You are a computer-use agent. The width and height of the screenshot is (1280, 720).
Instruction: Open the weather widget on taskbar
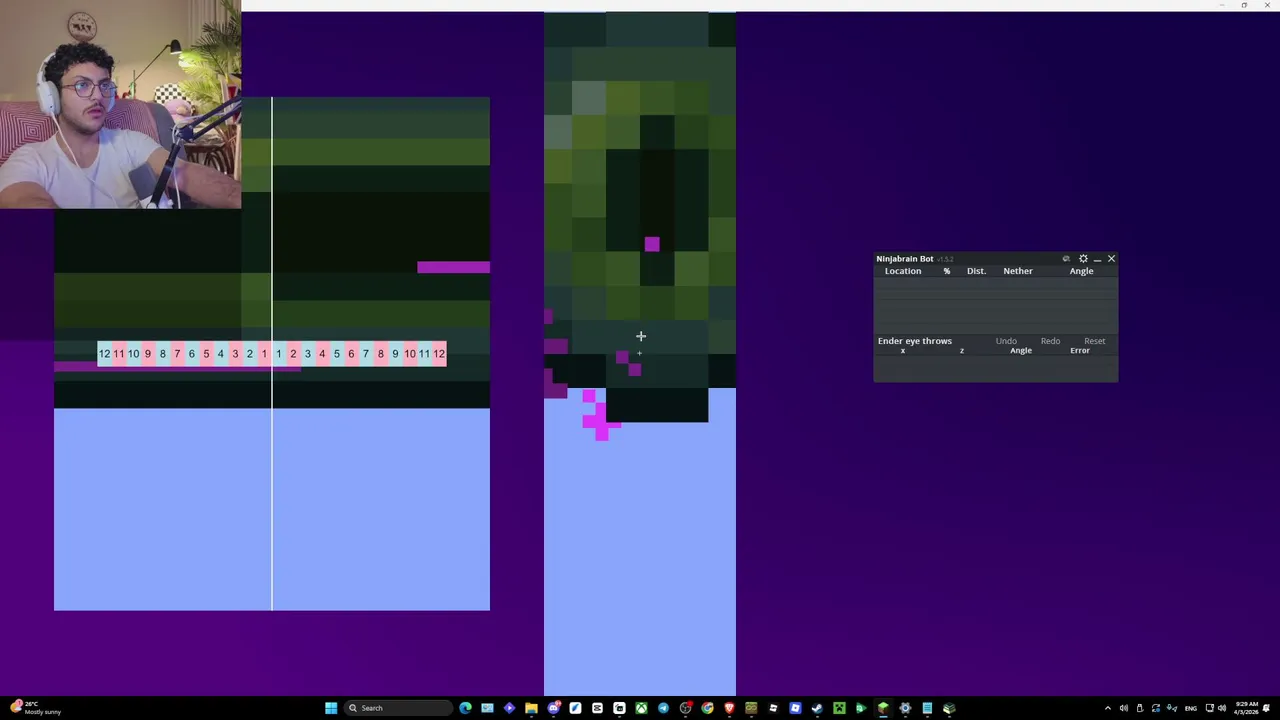tap(35, 708)
